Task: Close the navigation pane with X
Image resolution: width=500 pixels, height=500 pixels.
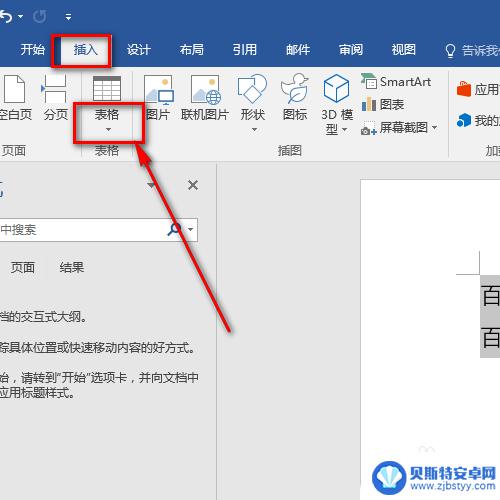Action: pyautogui.click(x=193, y=185)
